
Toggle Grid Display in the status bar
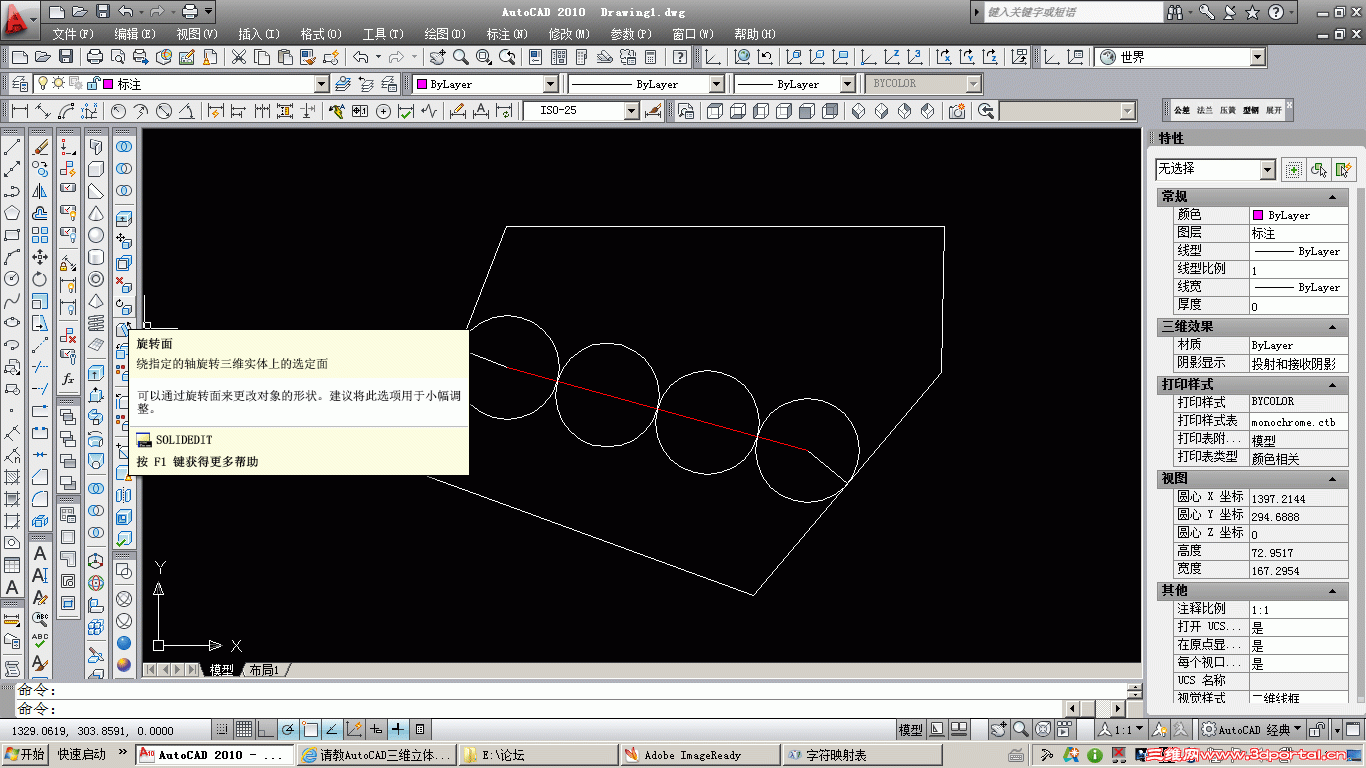(x=243, y=729)
